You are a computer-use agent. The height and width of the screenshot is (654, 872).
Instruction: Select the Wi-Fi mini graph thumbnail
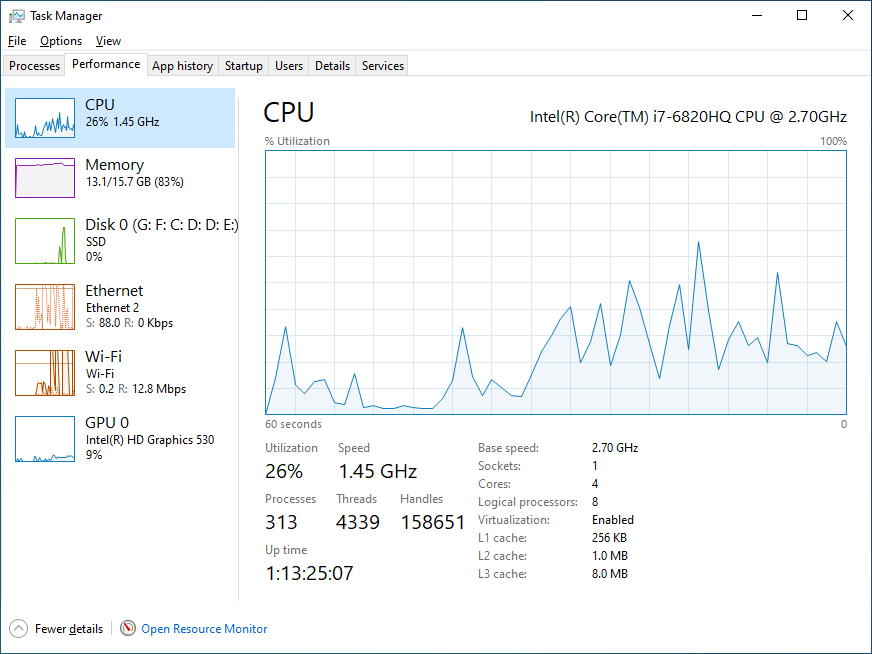[45, 373]
